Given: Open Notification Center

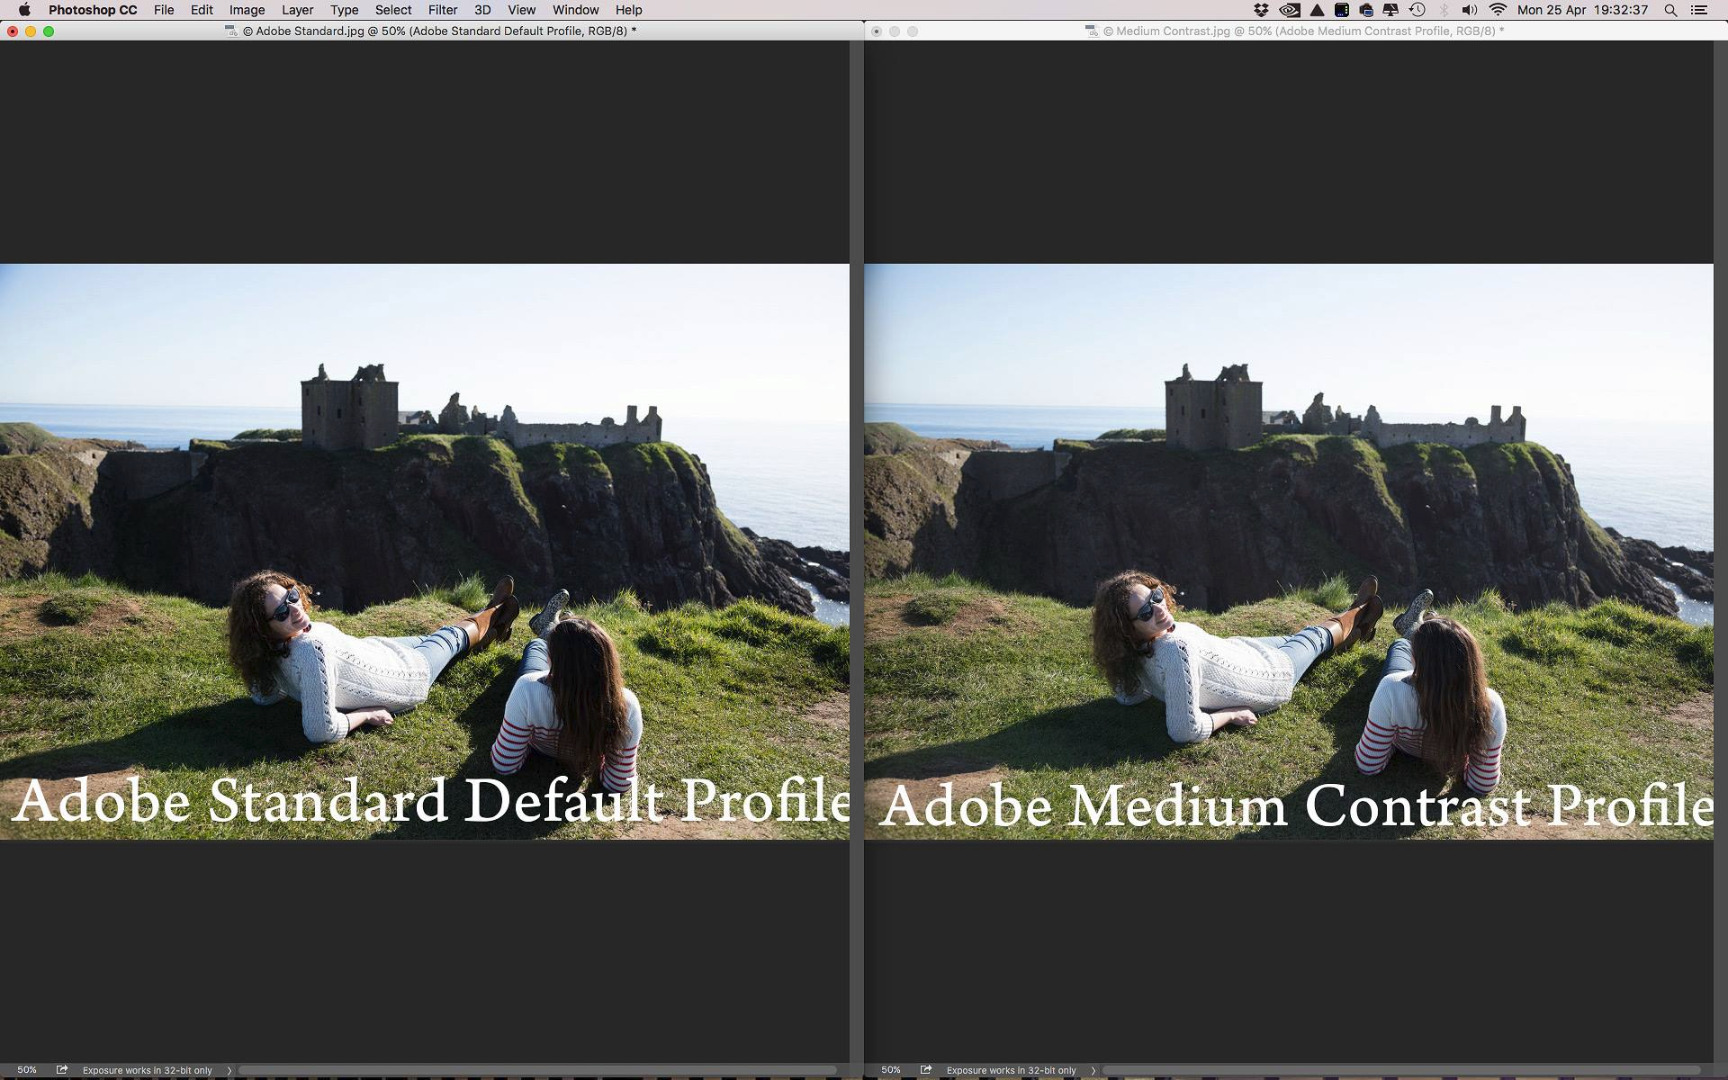Looking at the screenshot, I should pyautogui.click(x=1699, y=10).
